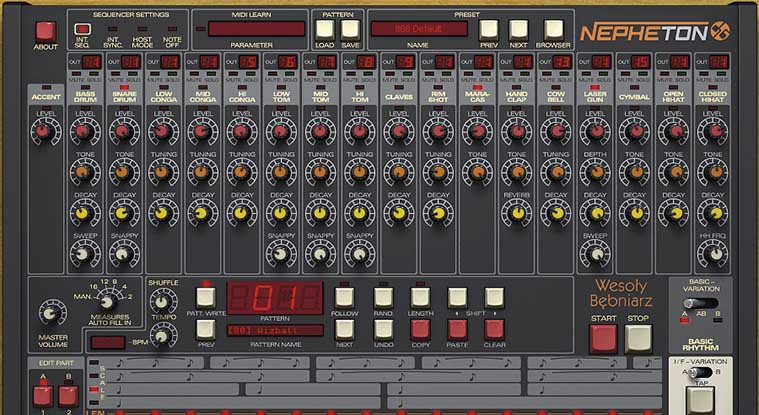Select the Laser Gun instrument label
This screenshot has width=759, height=415.
click(x=595, y=96)
